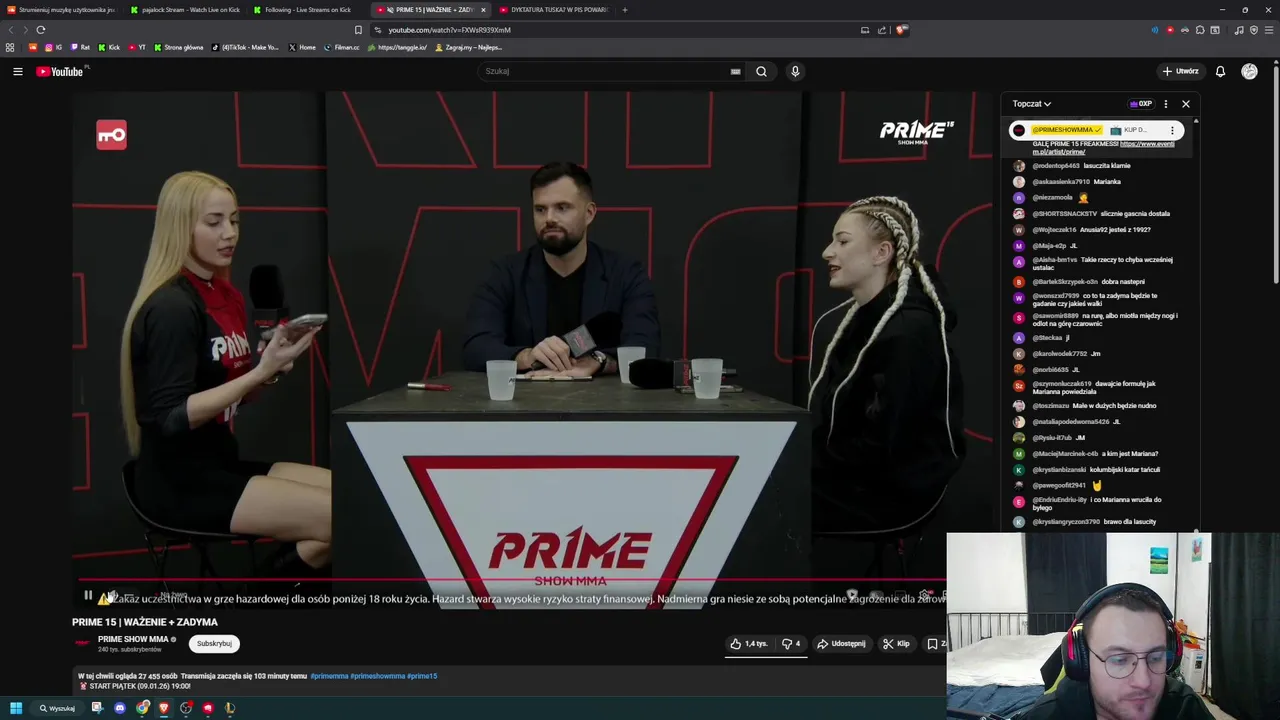Screen dimensions: 1280x720
Task: Open the Strona główna bookmark
Action: pos(178,47)
